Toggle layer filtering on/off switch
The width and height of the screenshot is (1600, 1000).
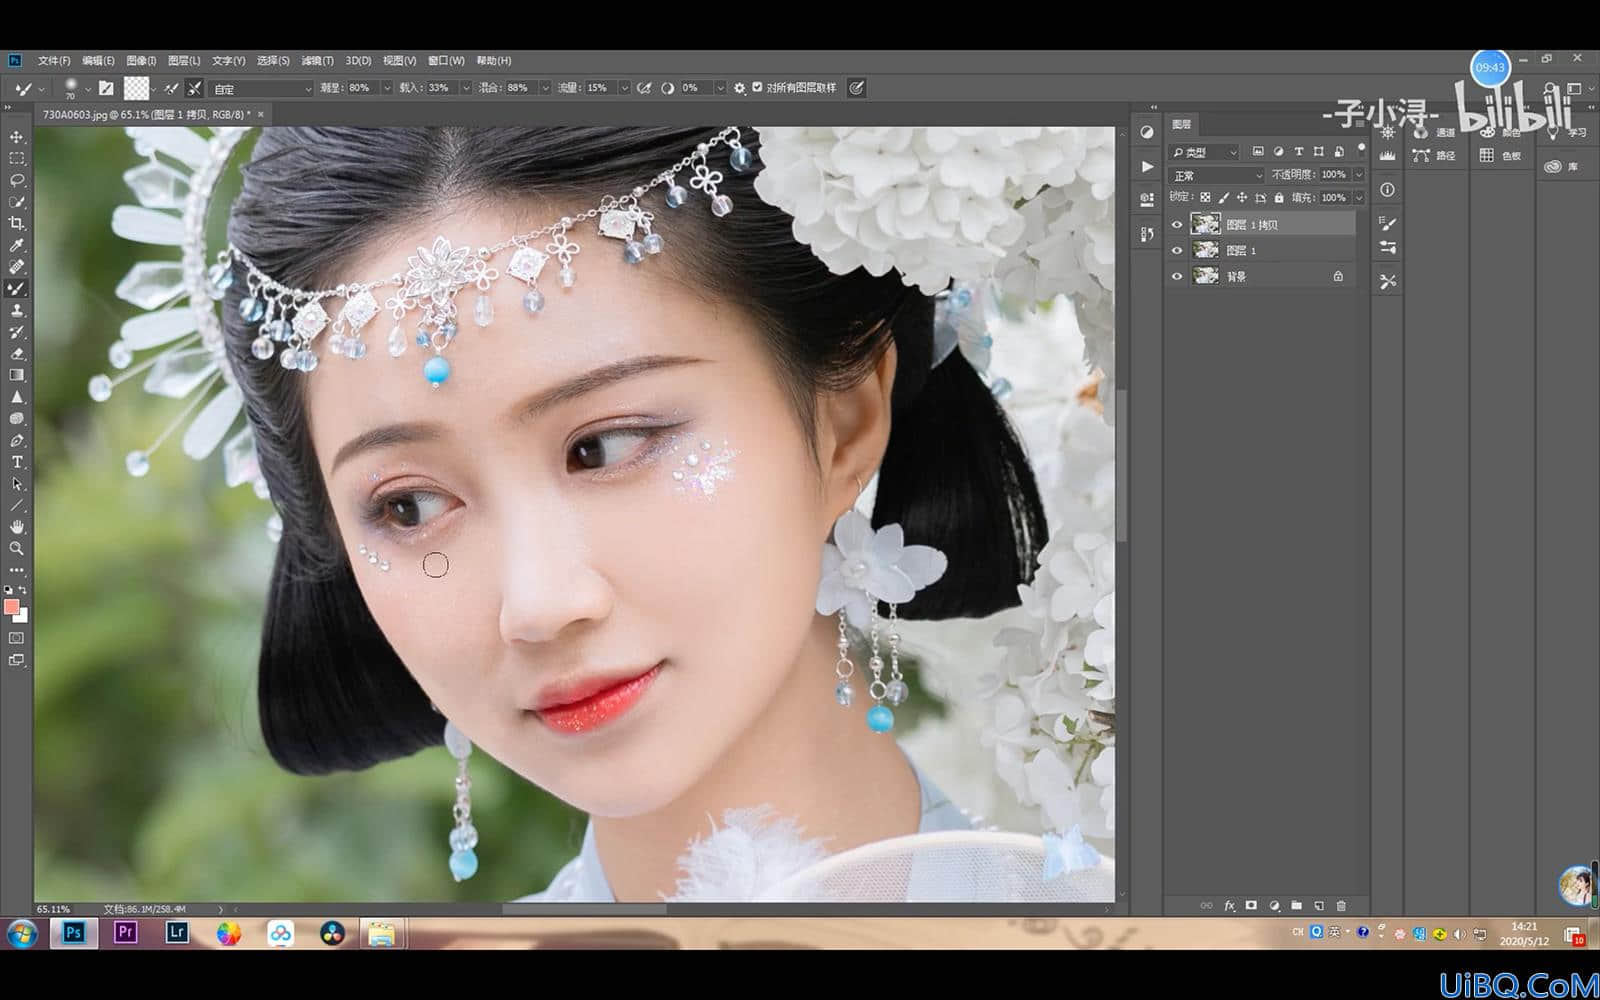point(1361,148)
